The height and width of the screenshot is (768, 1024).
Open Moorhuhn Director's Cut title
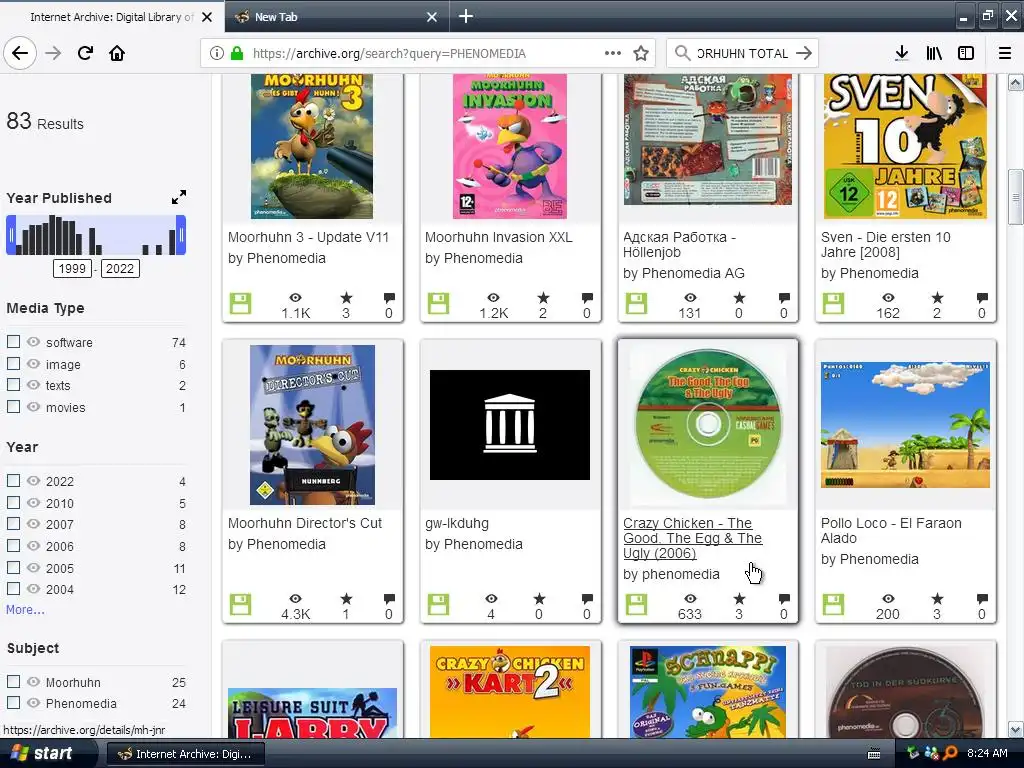[x=305, y=523]
